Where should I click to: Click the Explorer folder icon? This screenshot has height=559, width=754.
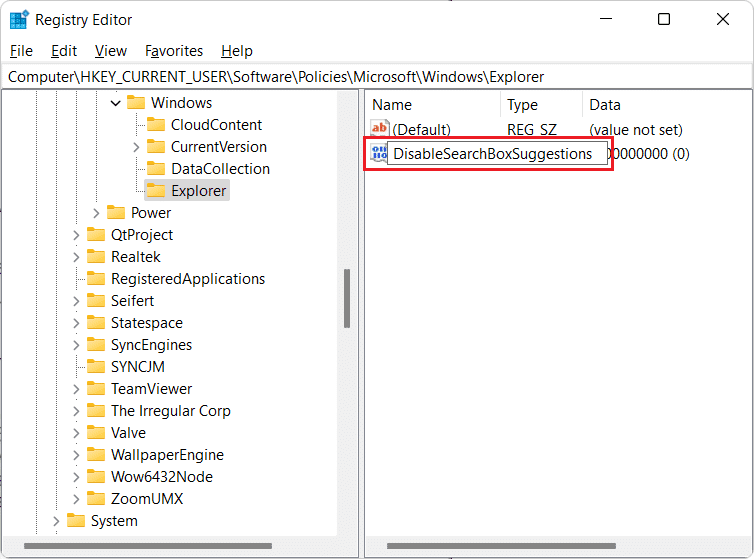point(156,191)
